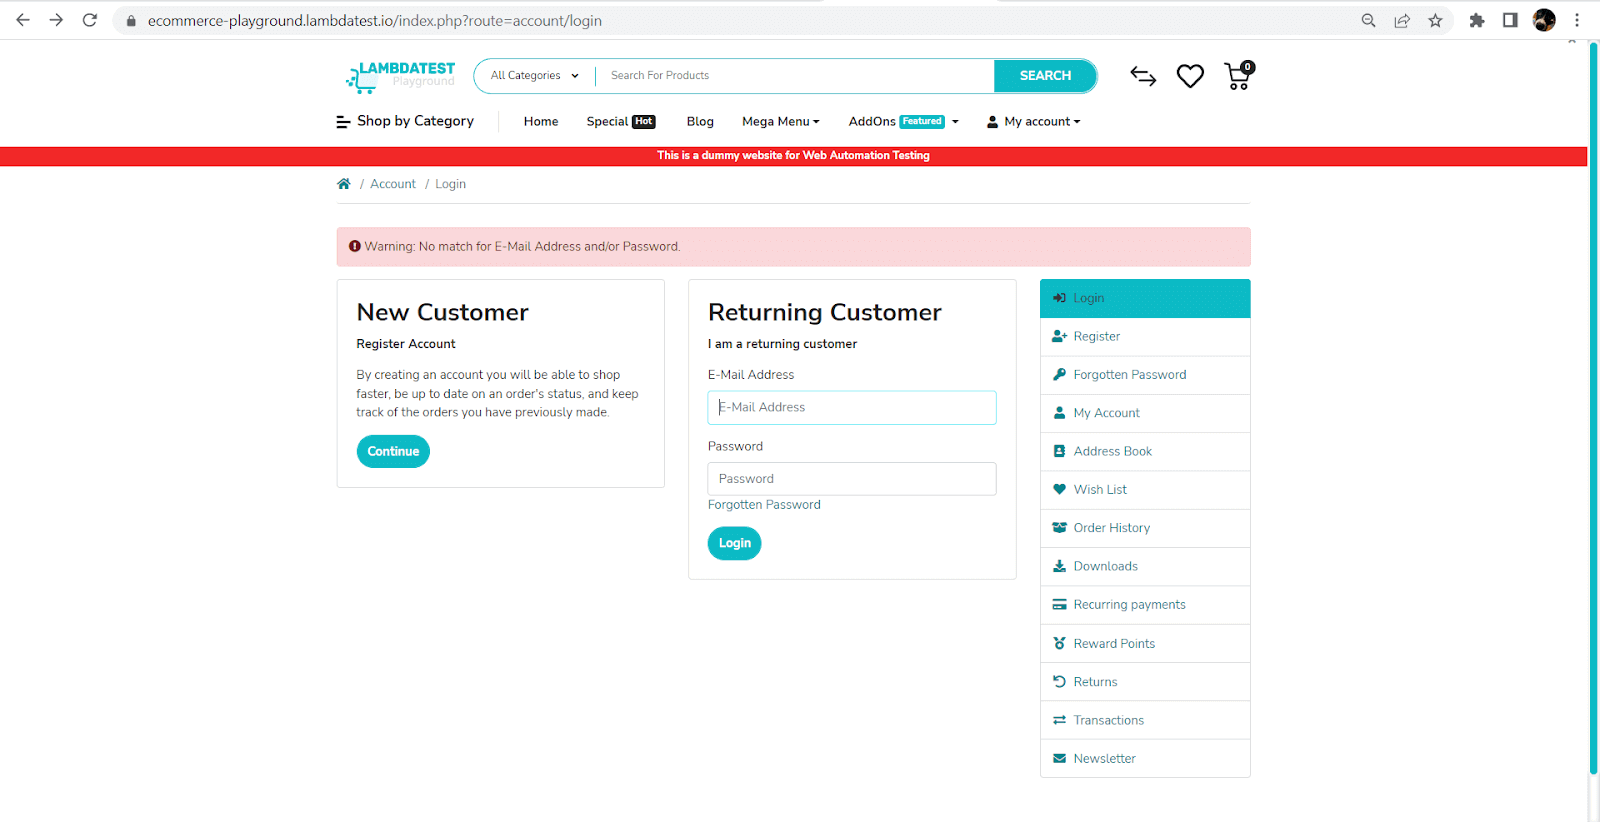This screenshot has height=822, width=1600.
Task: Select My Account in the sidebar
Action: pyautogui.click(x=1145, y=413)
